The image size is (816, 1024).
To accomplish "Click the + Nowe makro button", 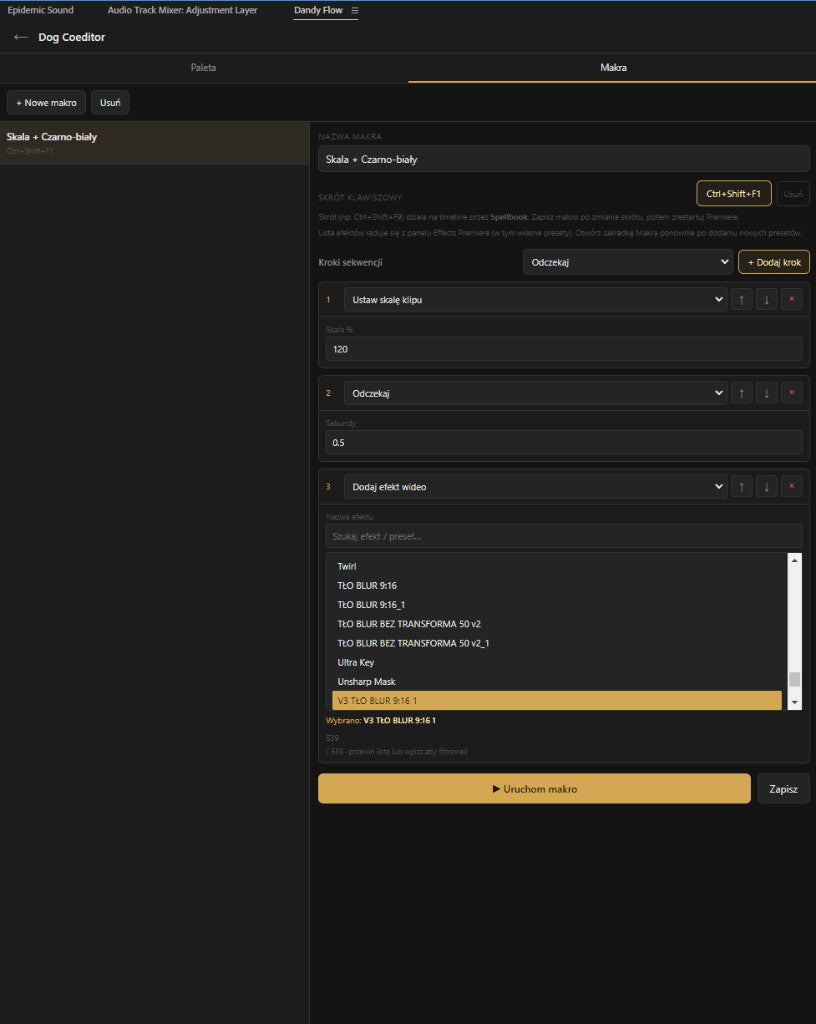I will point(46,103).
